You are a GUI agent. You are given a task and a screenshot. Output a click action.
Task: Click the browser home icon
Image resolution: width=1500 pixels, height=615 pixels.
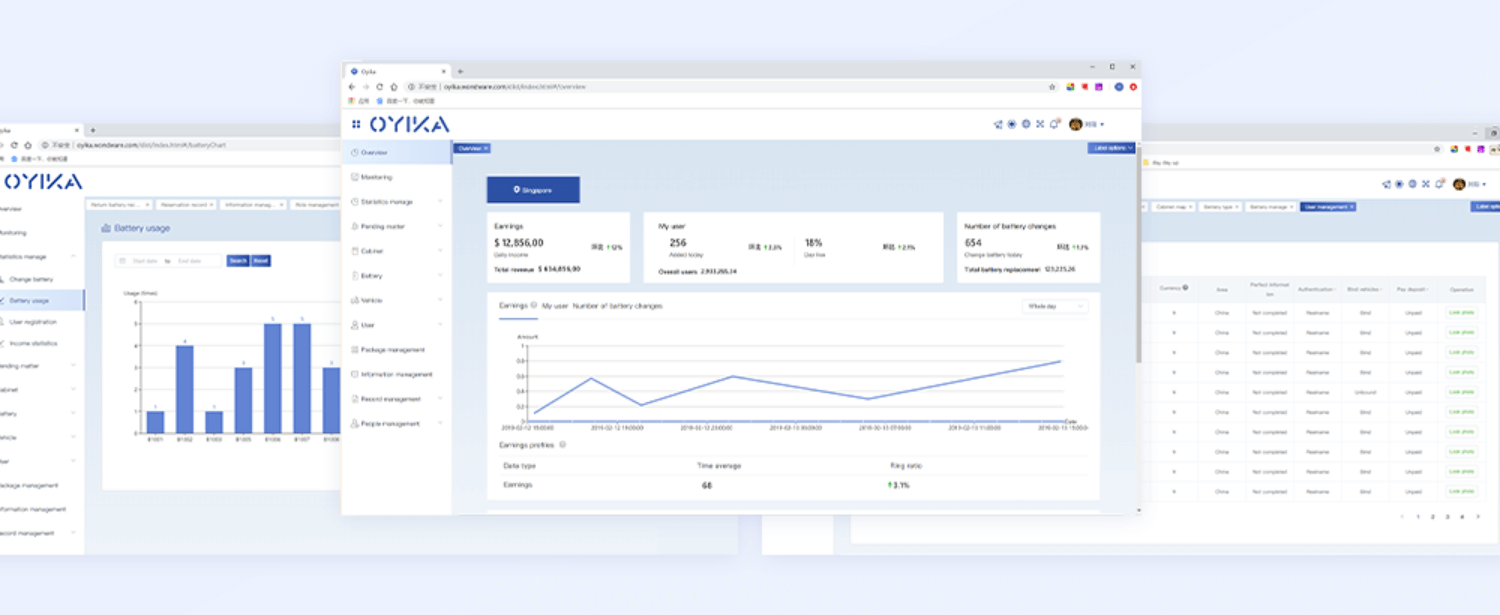[393, 87]
